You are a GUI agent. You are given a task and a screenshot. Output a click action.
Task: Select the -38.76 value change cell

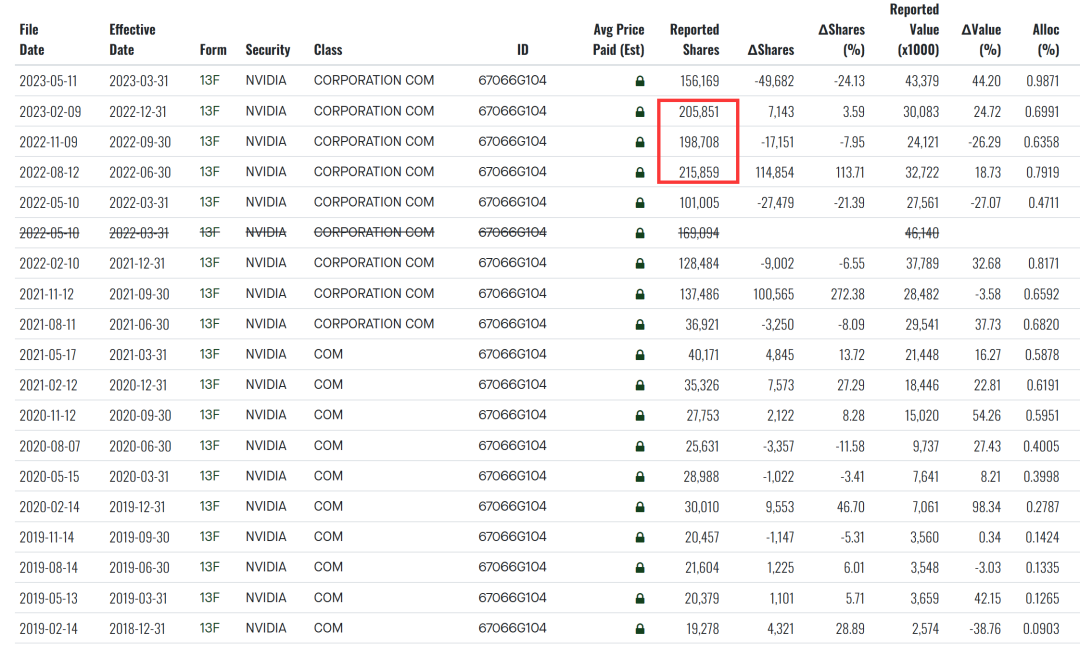(985, 628)
